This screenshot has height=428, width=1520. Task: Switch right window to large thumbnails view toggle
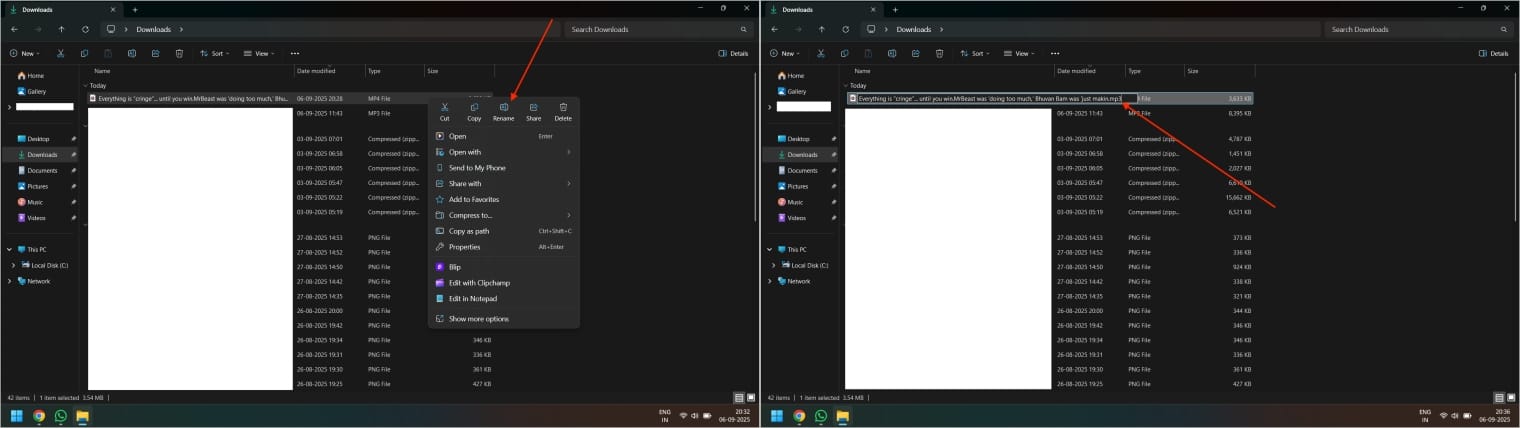[x=1511, y=397]
